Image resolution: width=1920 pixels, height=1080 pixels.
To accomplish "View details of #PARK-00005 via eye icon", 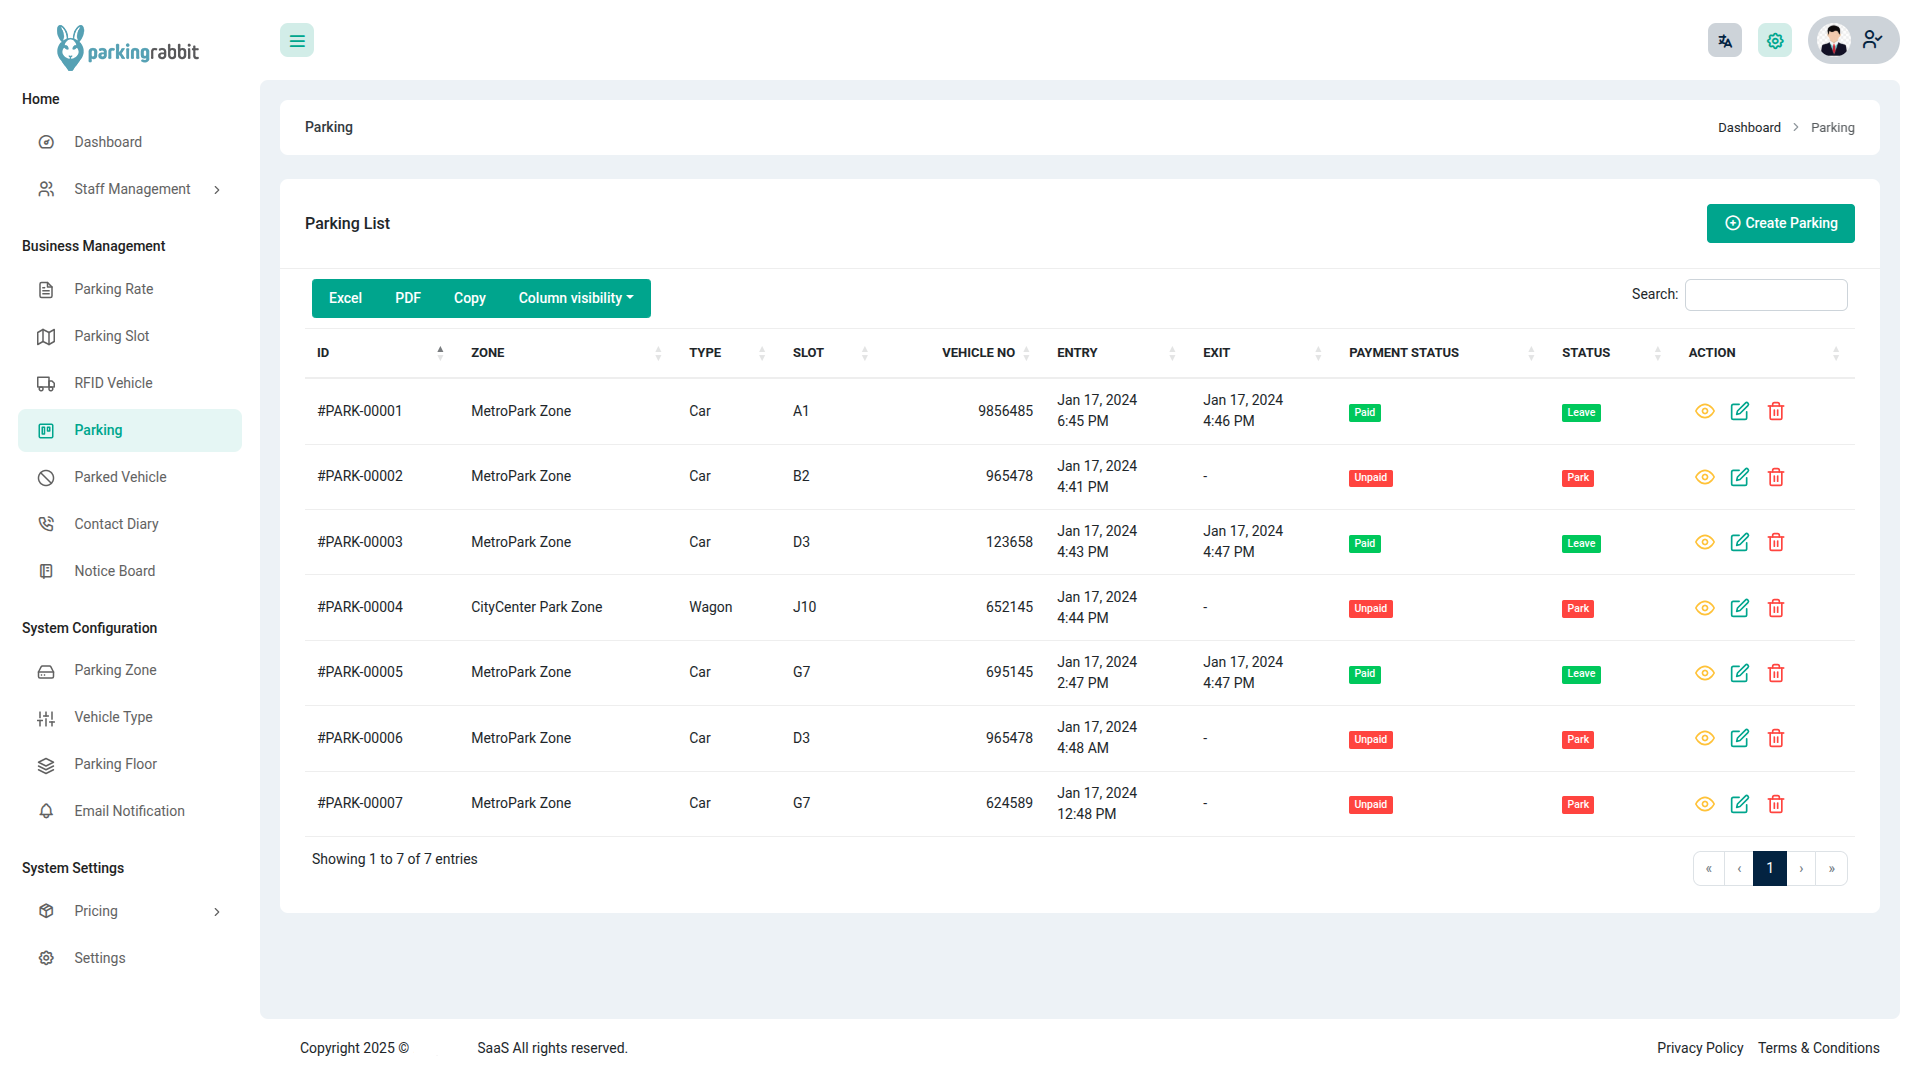I will tap(1705, 673).
